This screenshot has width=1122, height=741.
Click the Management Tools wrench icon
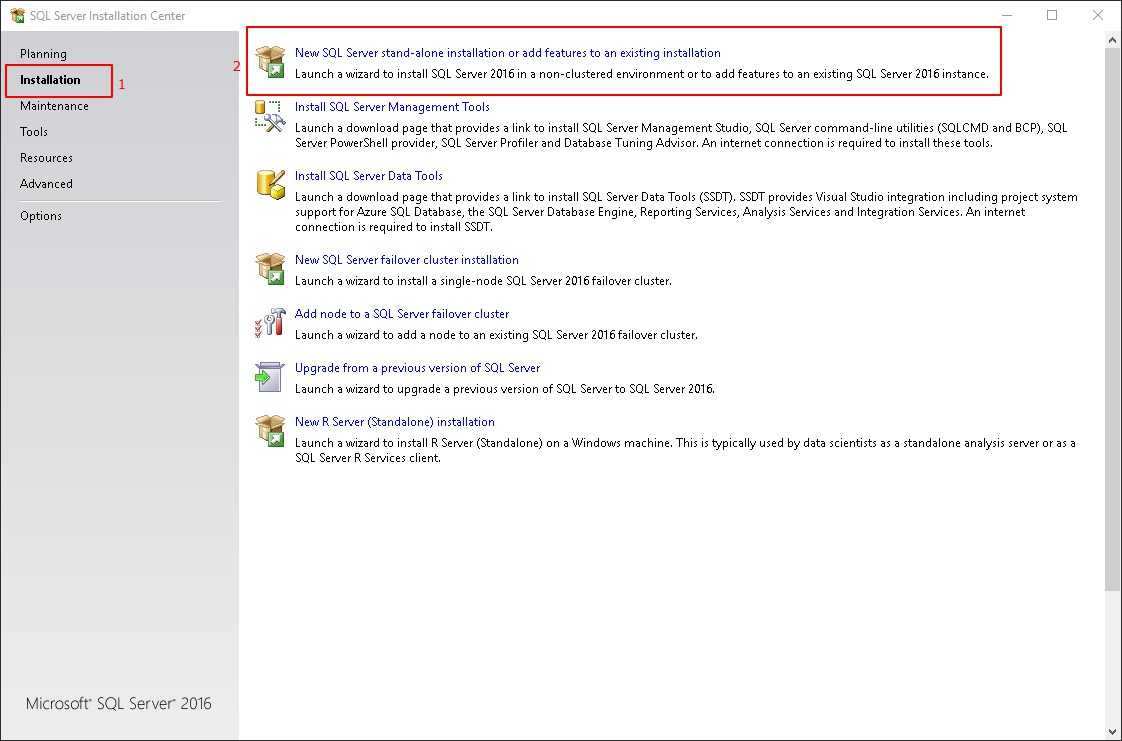pos(270,117)
